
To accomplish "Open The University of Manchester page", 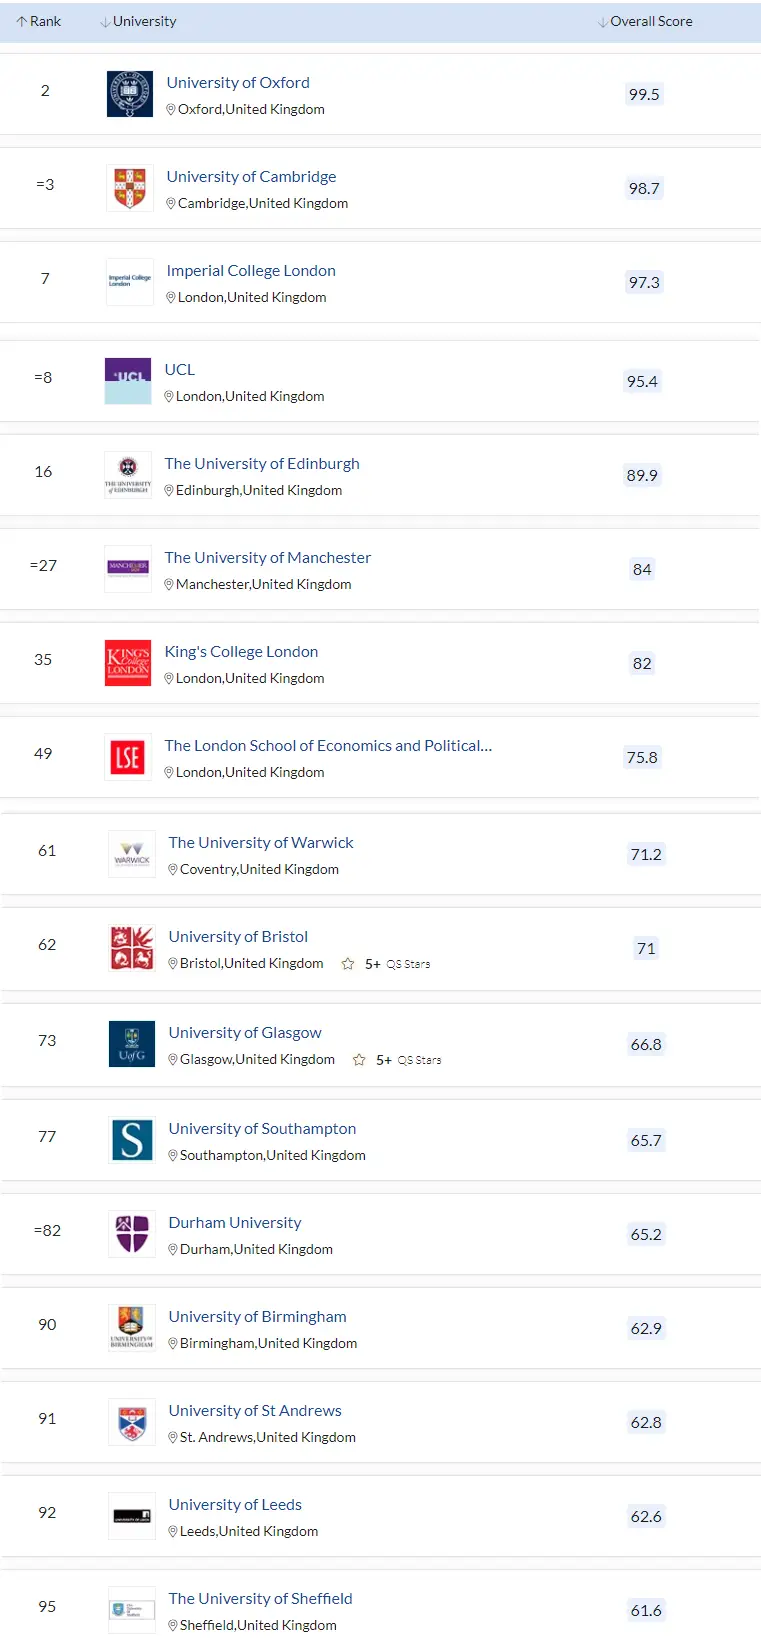I will (268, 557).
